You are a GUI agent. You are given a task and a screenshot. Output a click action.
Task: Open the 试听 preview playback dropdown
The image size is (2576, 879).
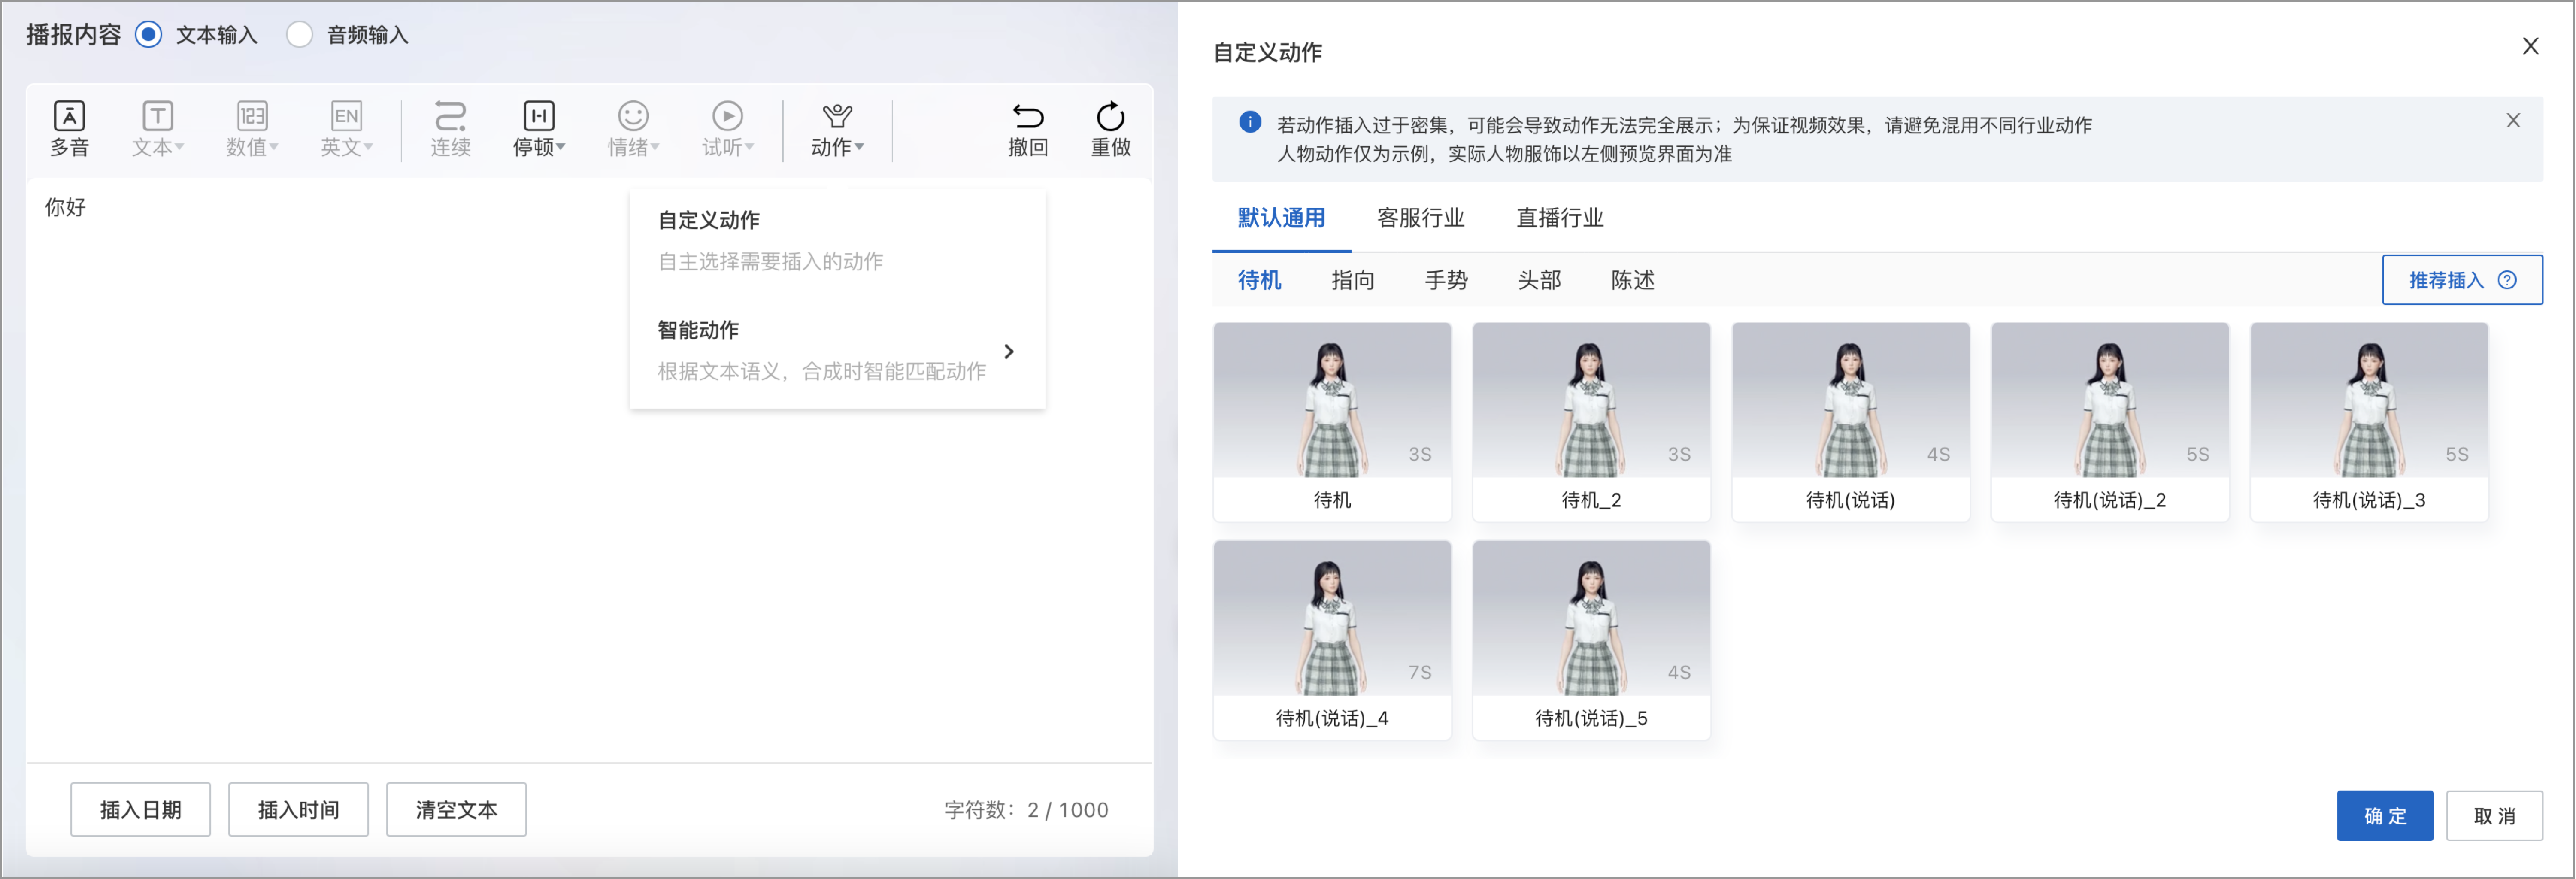pyautogui.click(x=727, y=129)
